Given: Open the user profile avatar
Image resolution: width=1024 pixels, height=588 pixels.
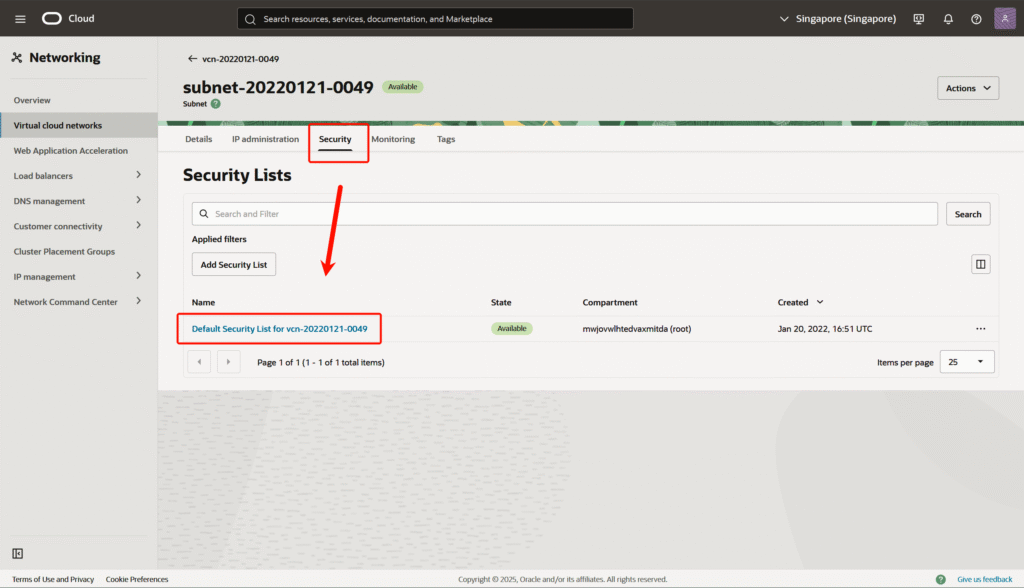Looking at the screenshot, I should click(x=1005, y=19).
